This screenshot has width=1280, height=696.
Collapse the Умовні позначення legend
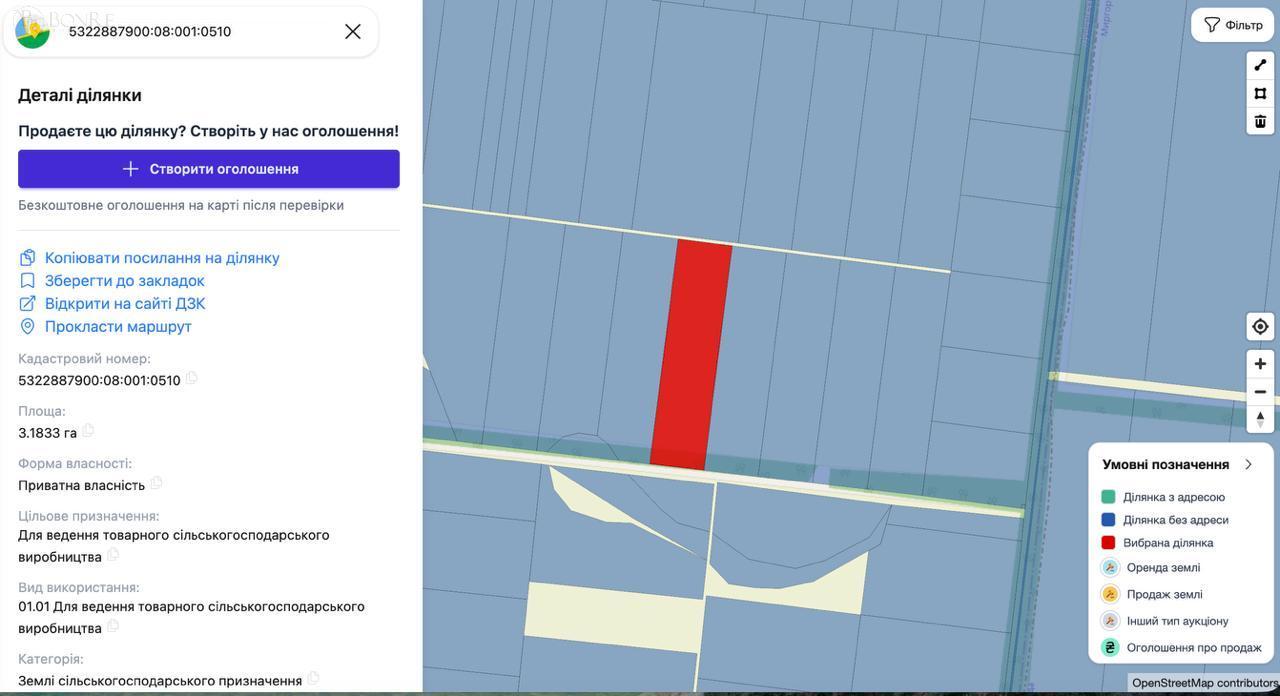pos(1248,464)
